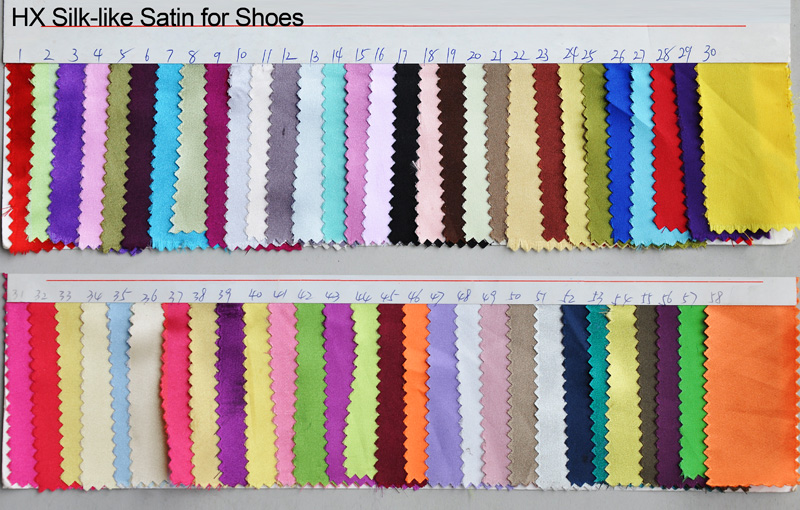
Task: Choose the red swatch number 32
Action: coord(45,395)
